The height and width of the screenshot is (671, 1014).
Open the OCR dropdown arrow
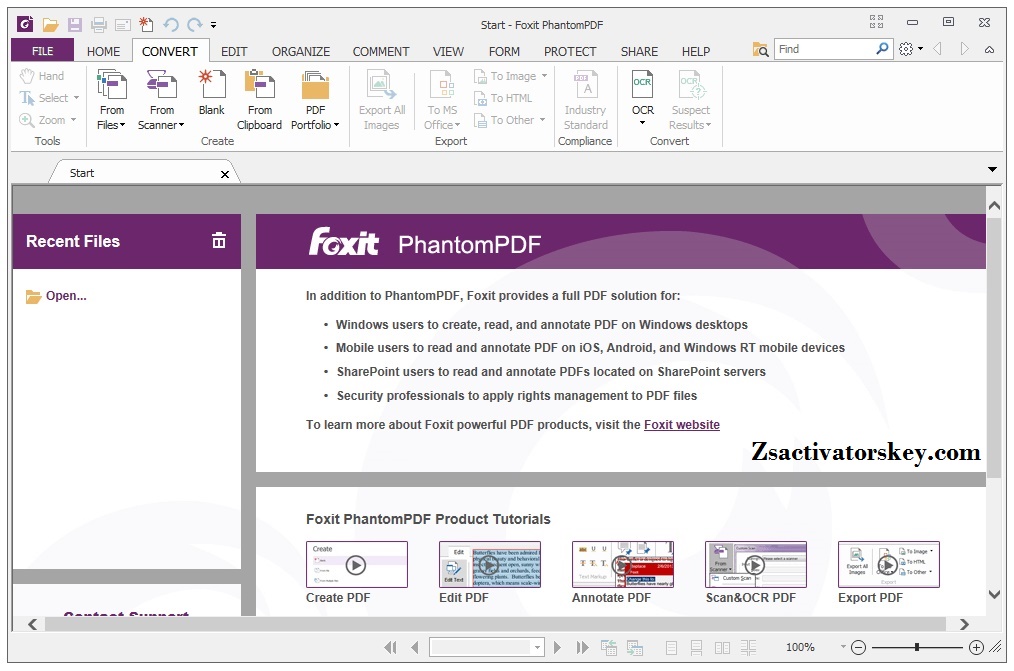642,123
